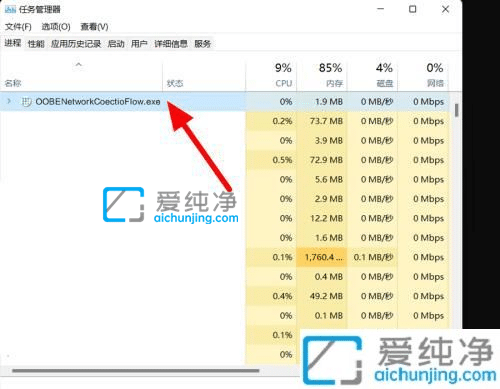Click the 73.7 MB memory cell
The image size is (500, 389).
pyautogui.click(x=322, y=121)
